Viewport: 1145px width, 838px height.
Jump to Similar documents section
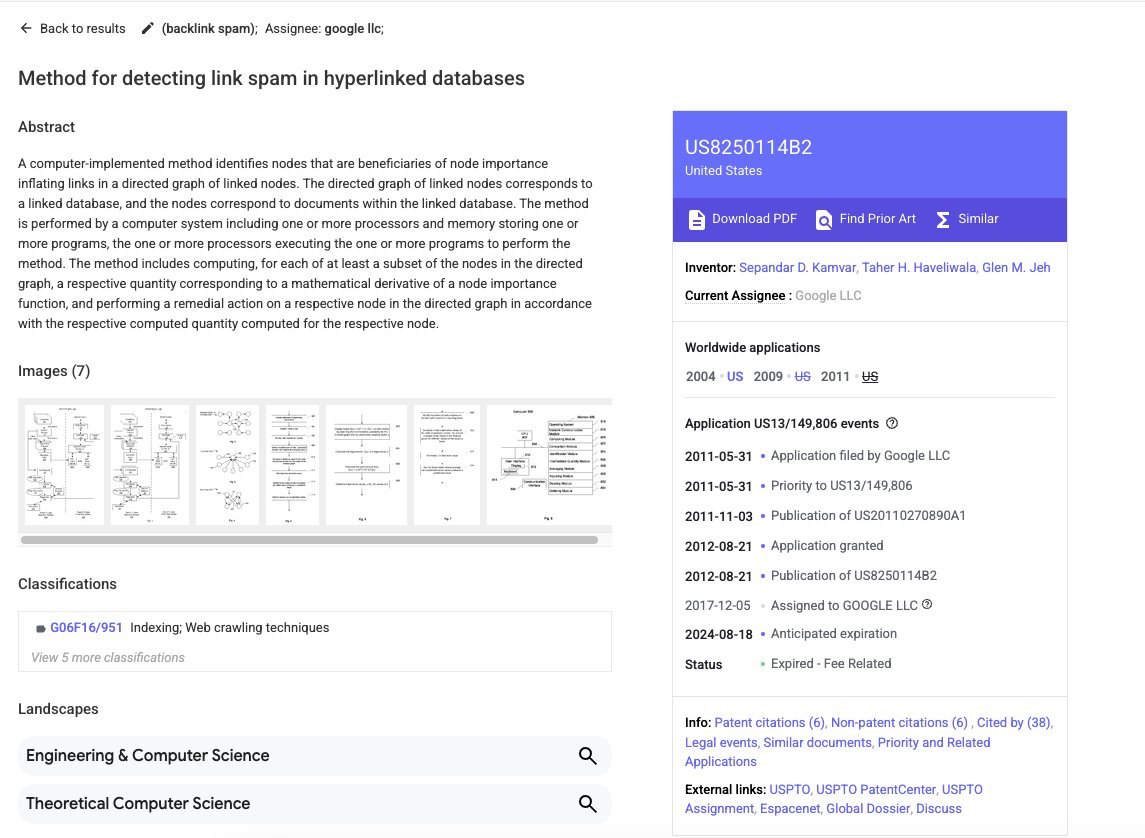[817, 742]
